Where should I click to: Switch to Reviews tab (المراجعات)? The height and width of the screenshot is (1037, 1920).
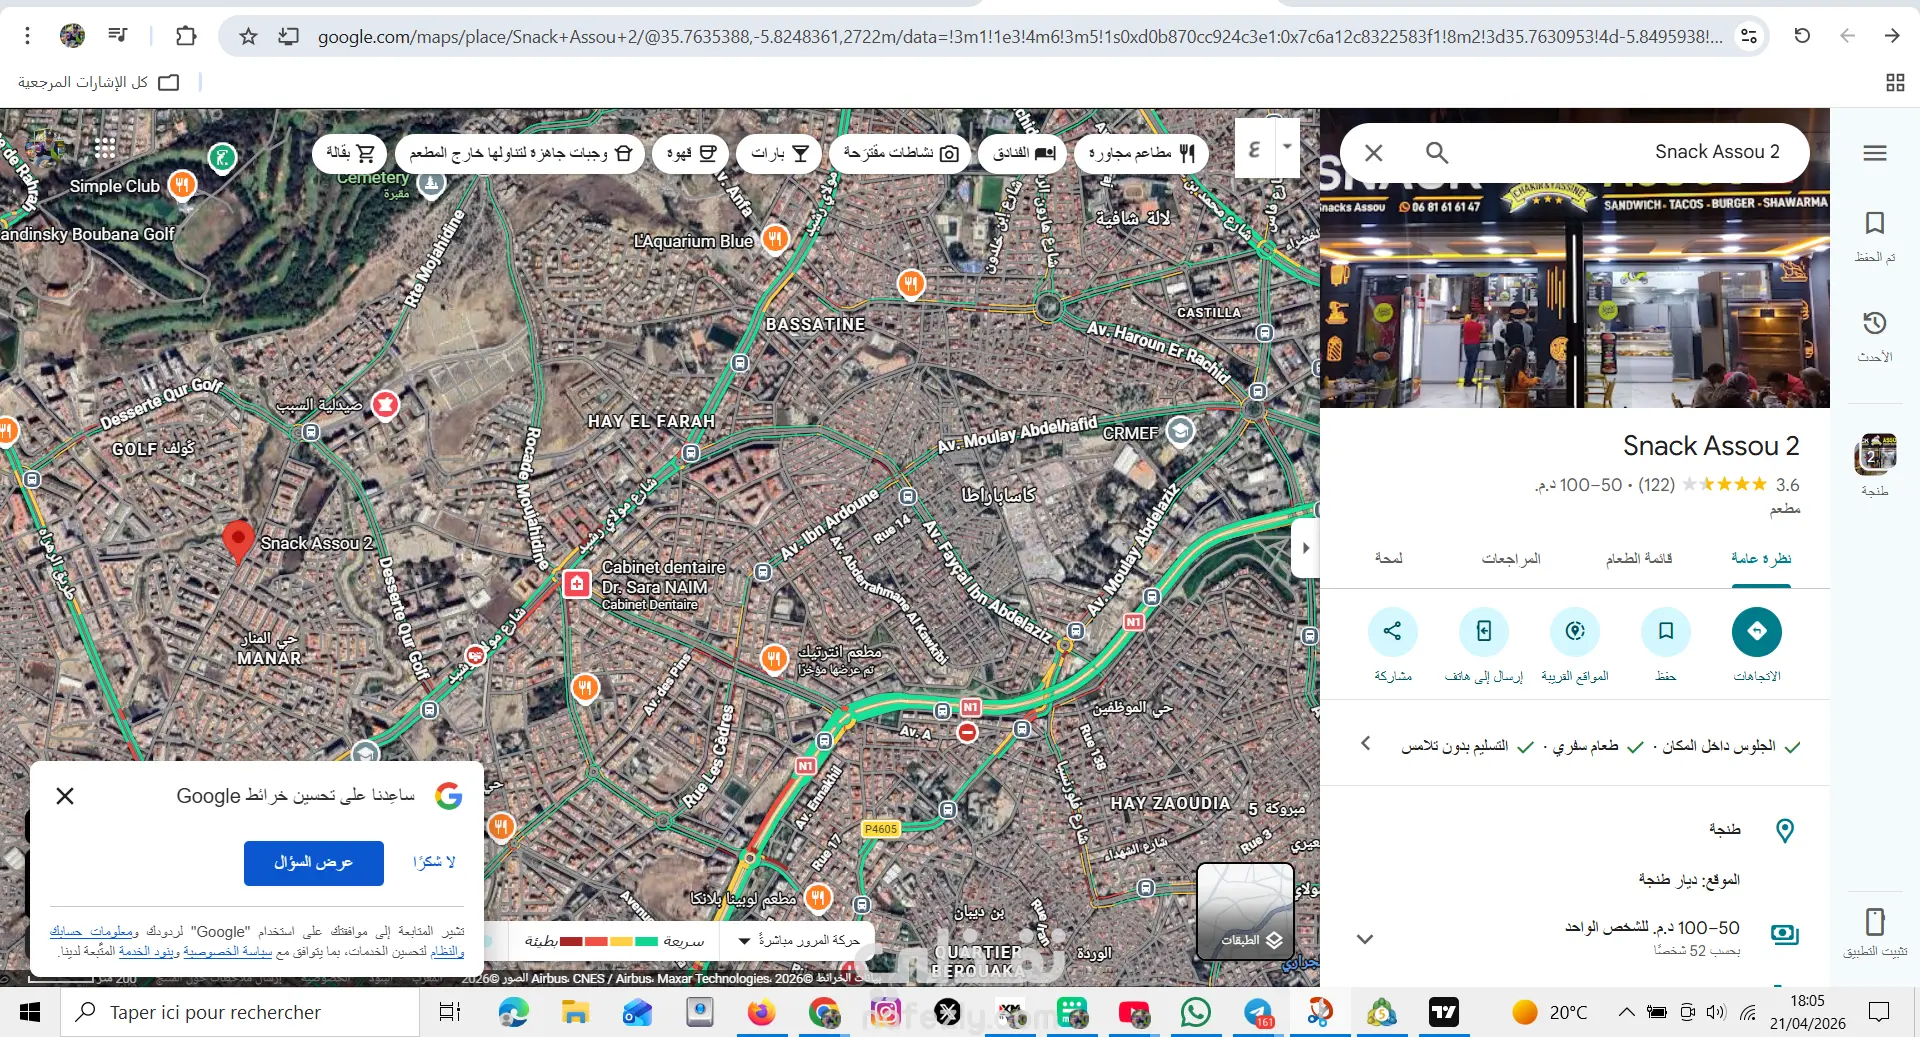pos(1511,559)
